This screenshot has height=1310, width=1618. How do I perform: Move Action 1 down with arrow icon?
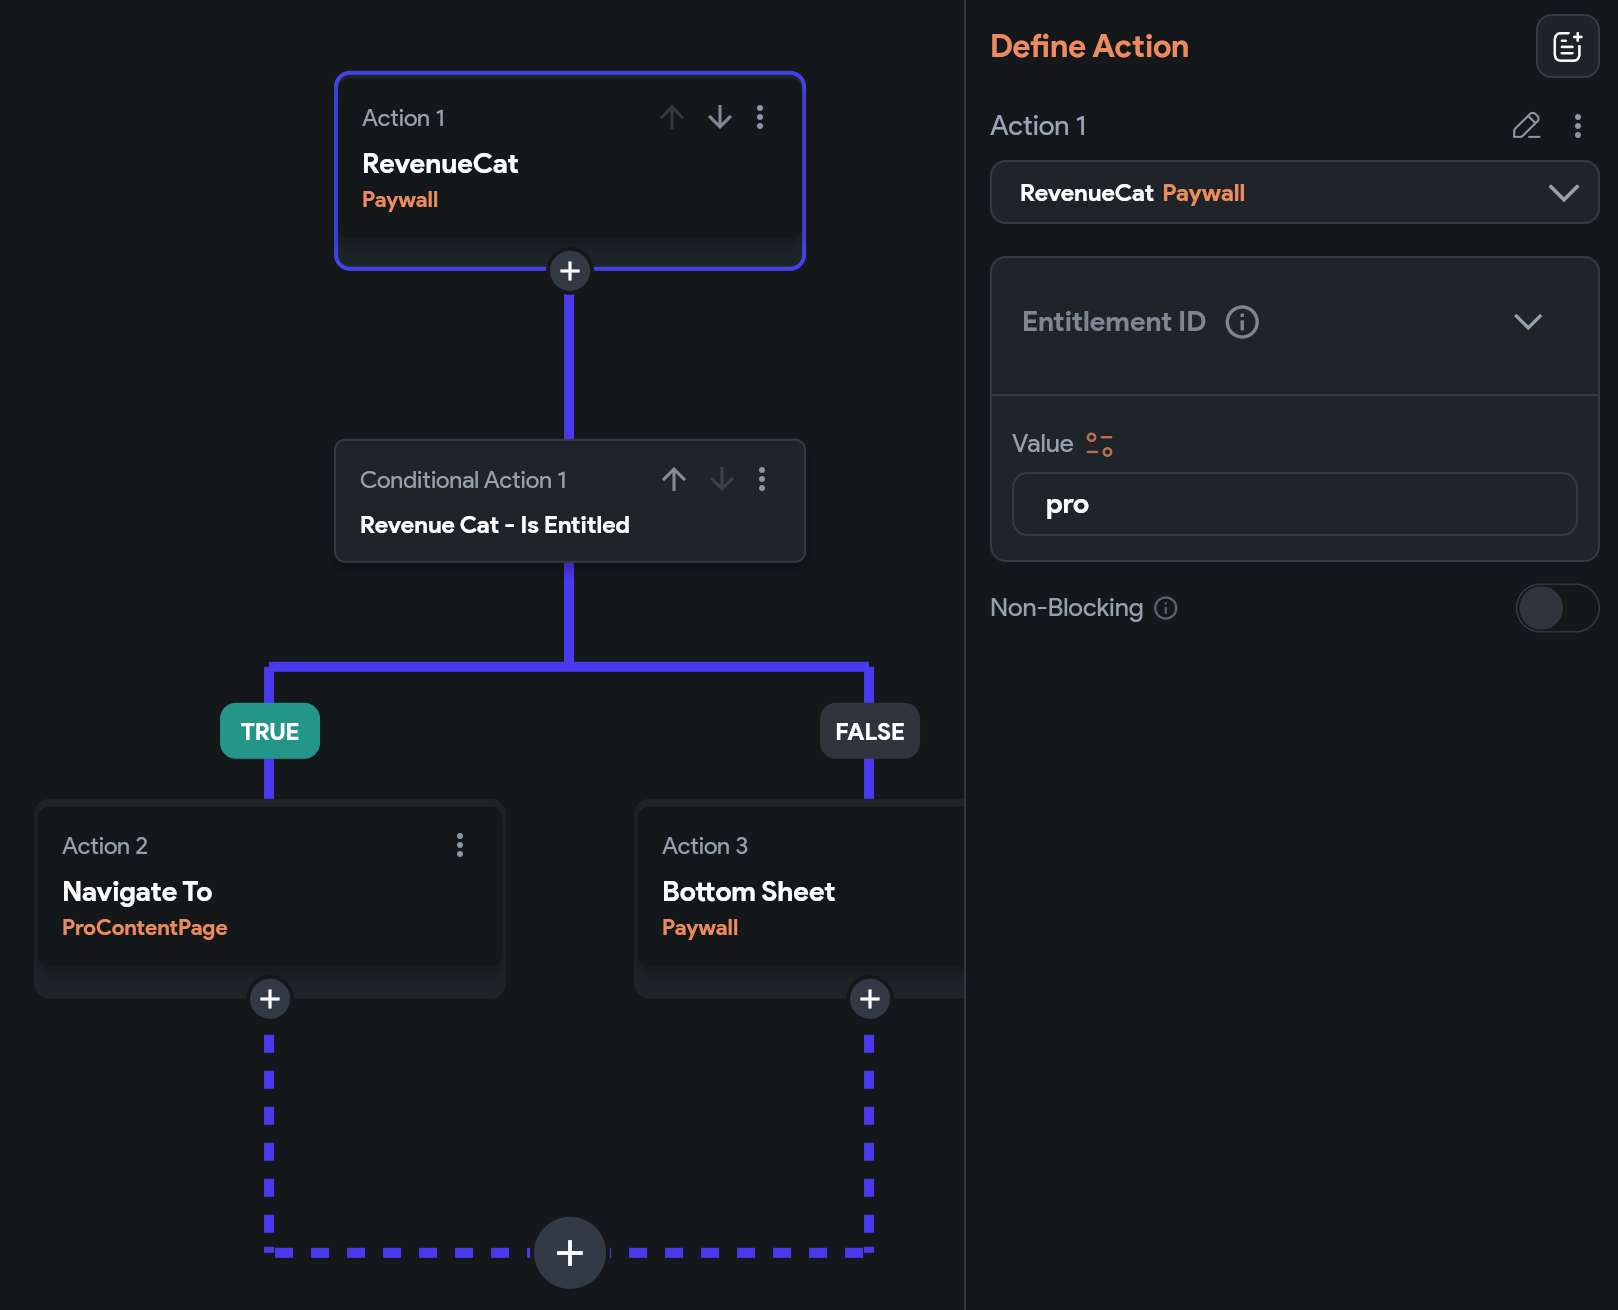[720, 118]
